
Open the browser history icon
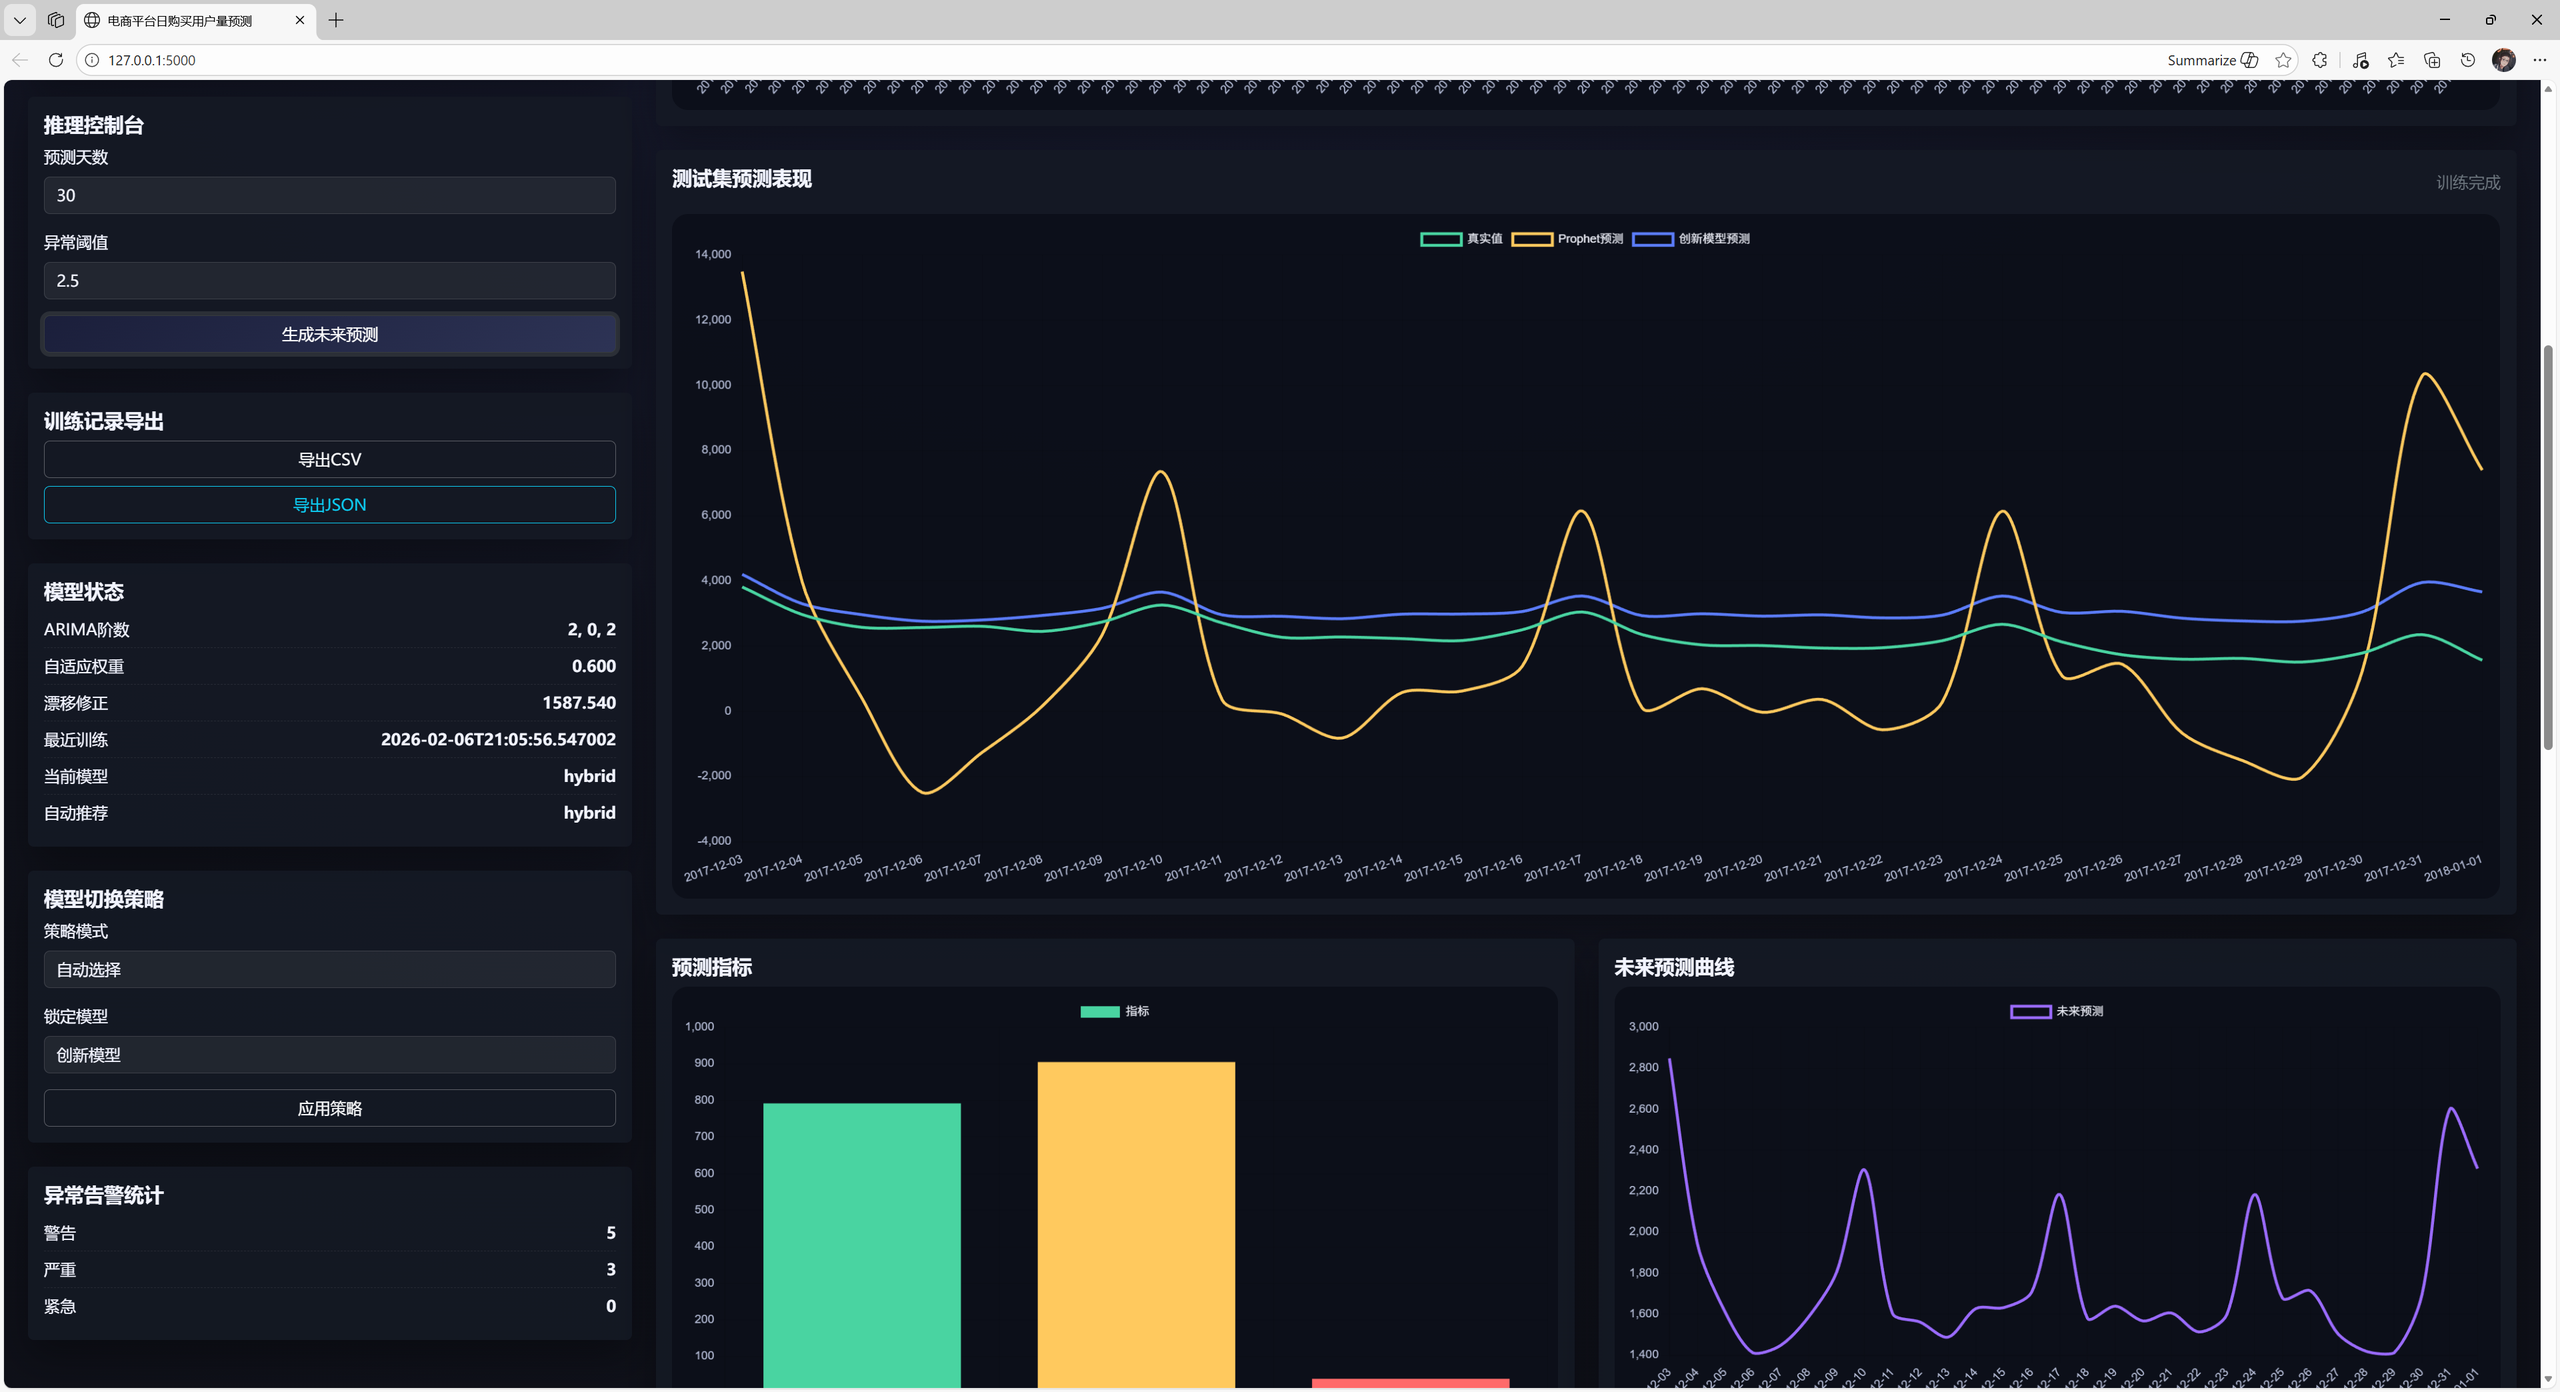(2468, 60)
